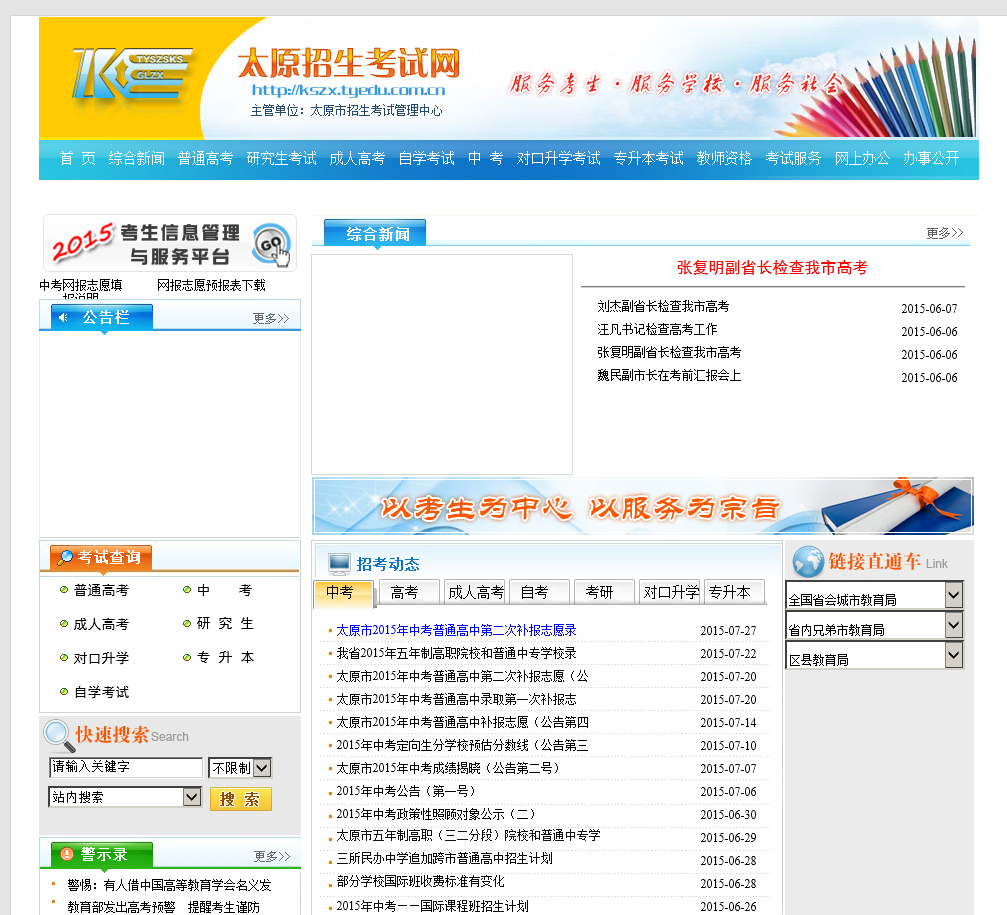The height and width of the screenshot is (915, 1007).
Task: Open headline 张复明副省长检查我市高考 in red
Action: pyautogui.click(x=772, y=268)
